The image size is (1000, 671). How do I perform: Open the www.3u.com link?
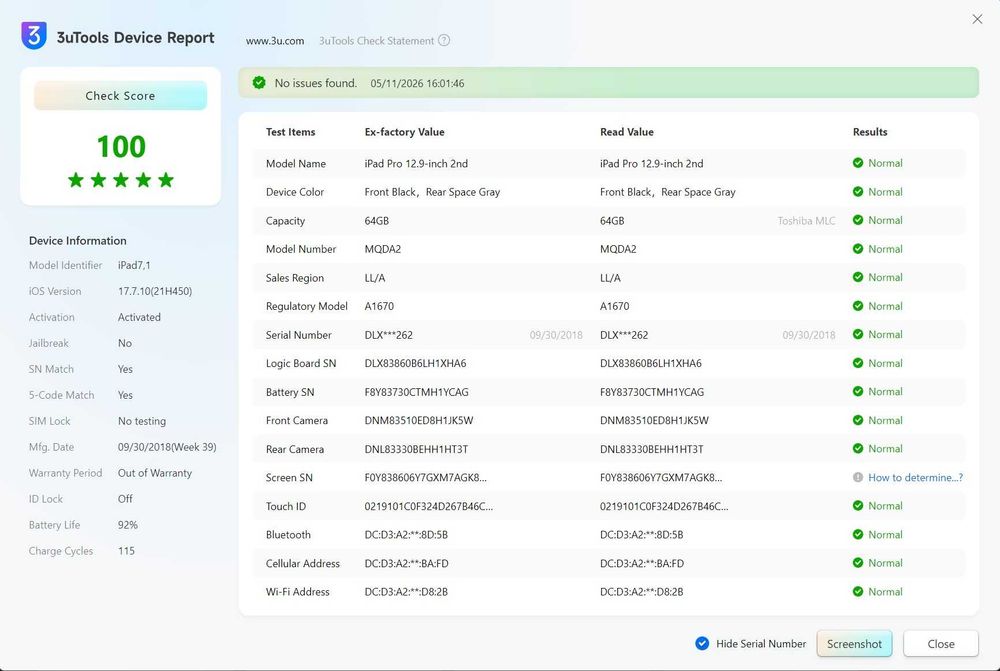pos(275,41)
